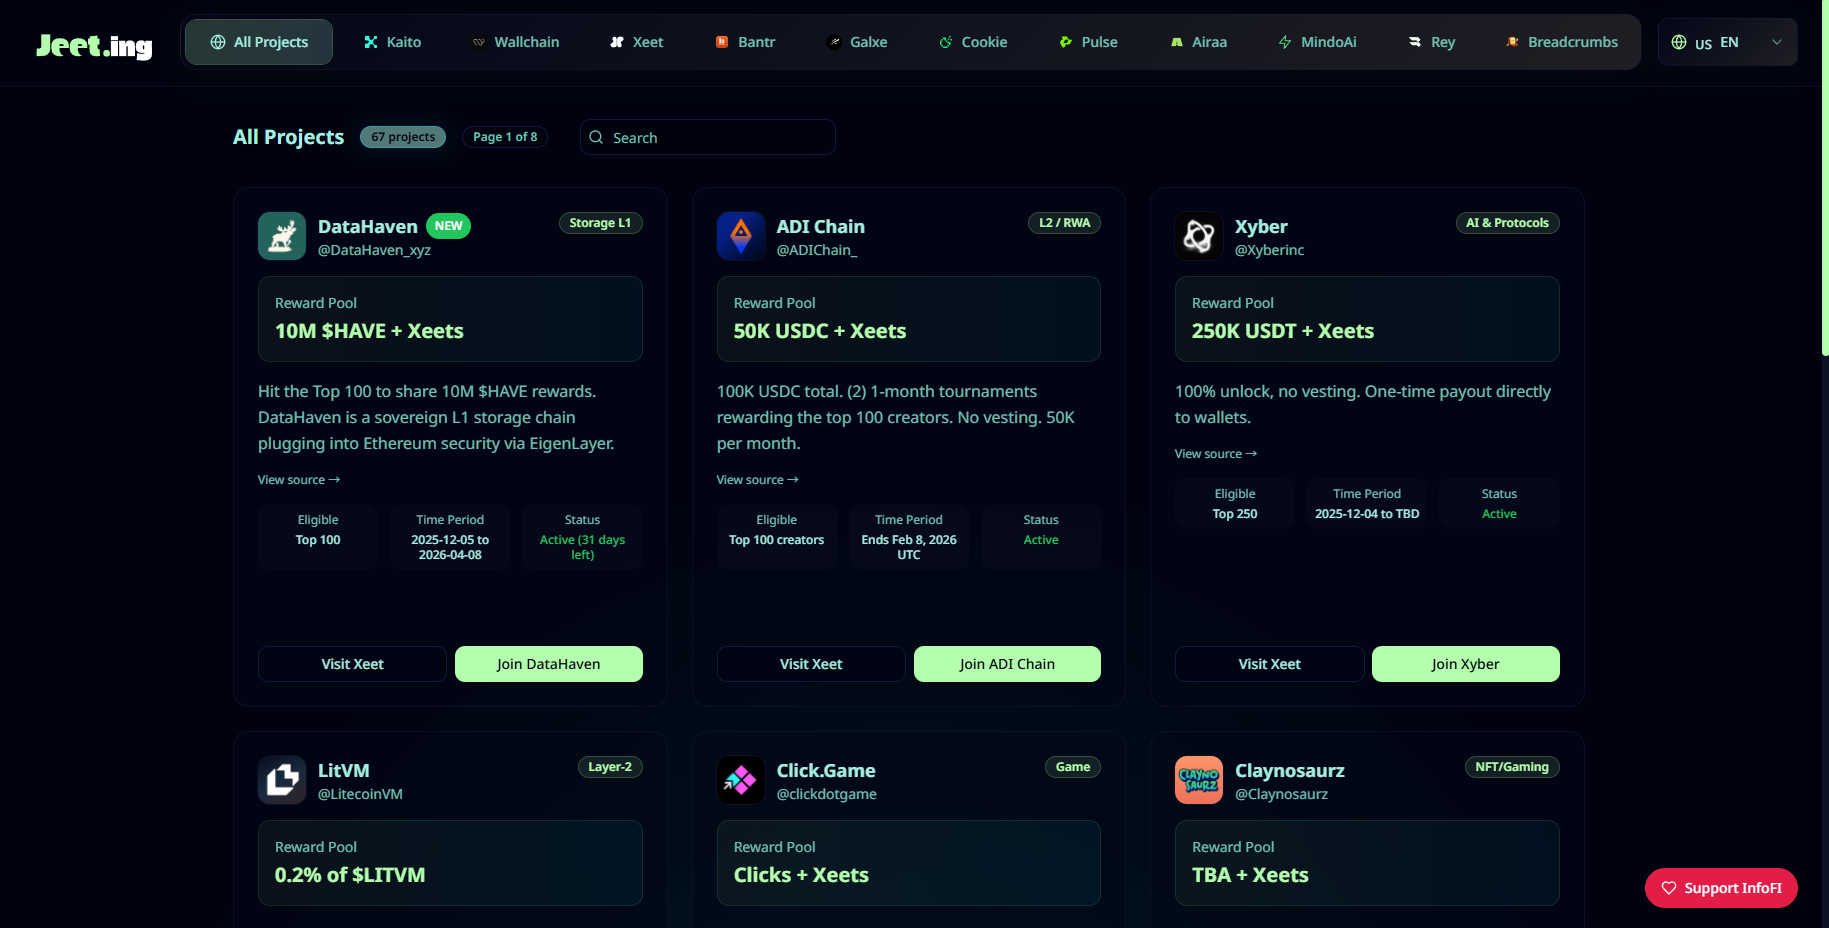Click the NEW badge beside DataHaven
The width and height of the screenshot is (1829, 928).
448,226
